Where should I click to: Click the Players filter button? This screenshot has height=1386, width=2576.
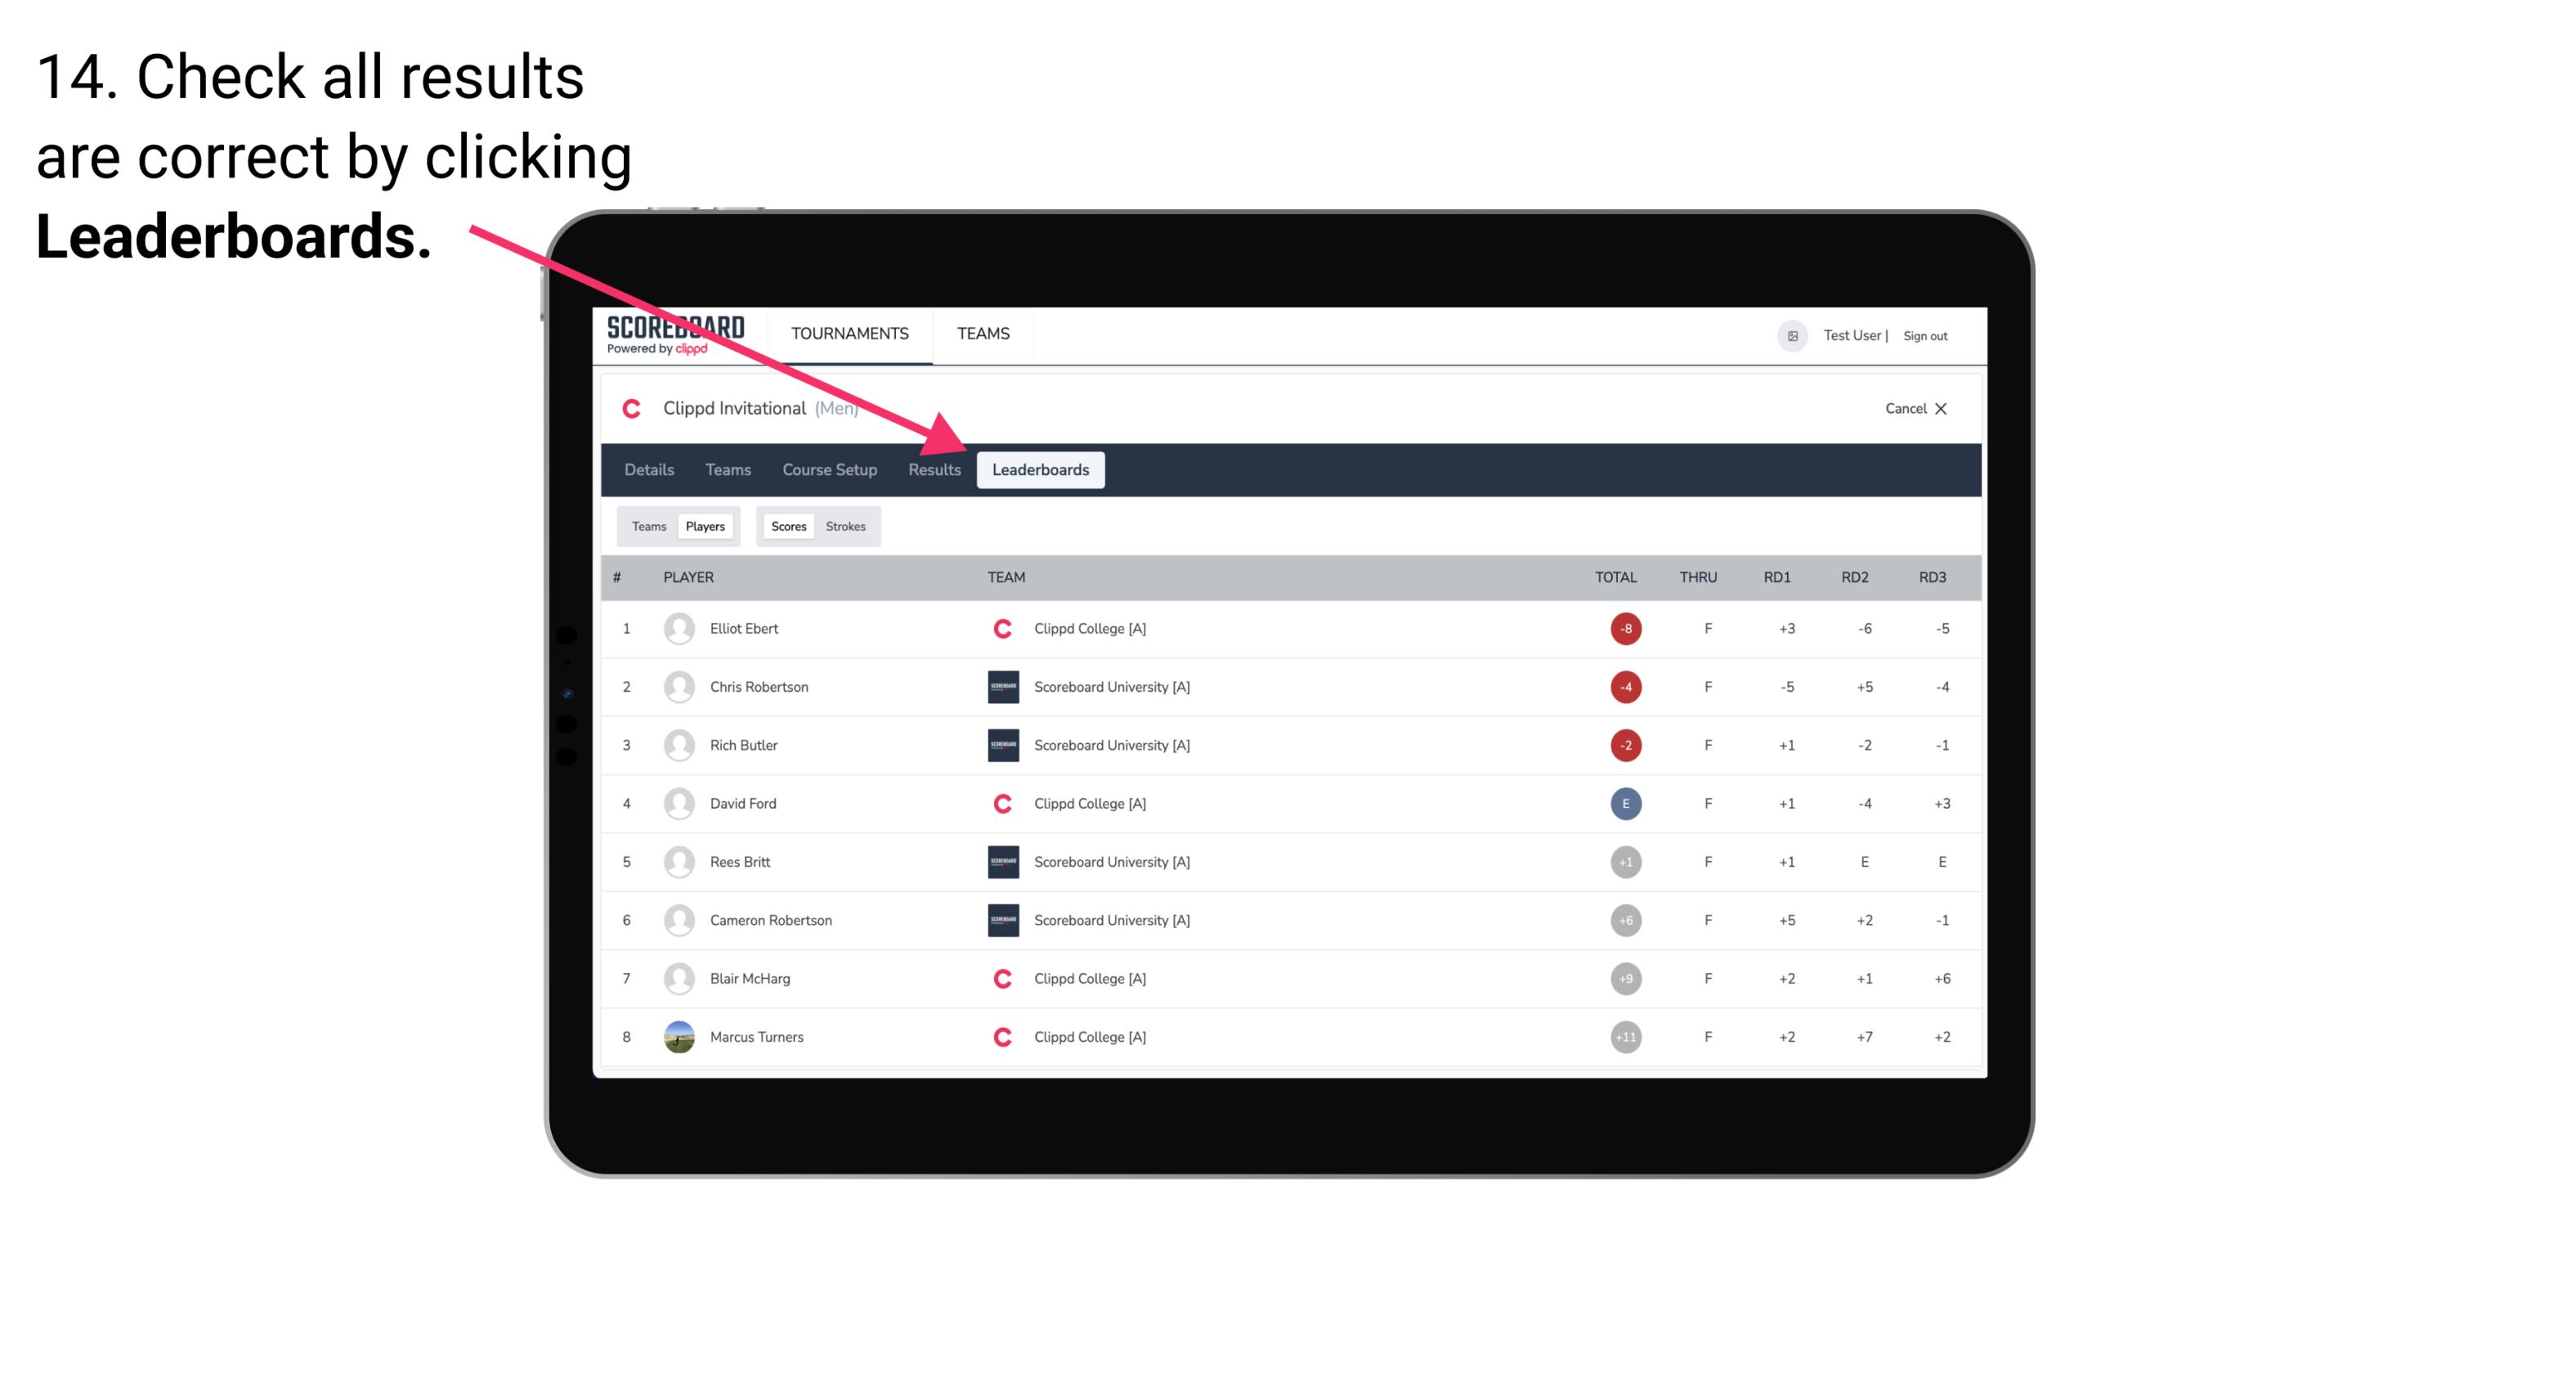click(703, 526)
